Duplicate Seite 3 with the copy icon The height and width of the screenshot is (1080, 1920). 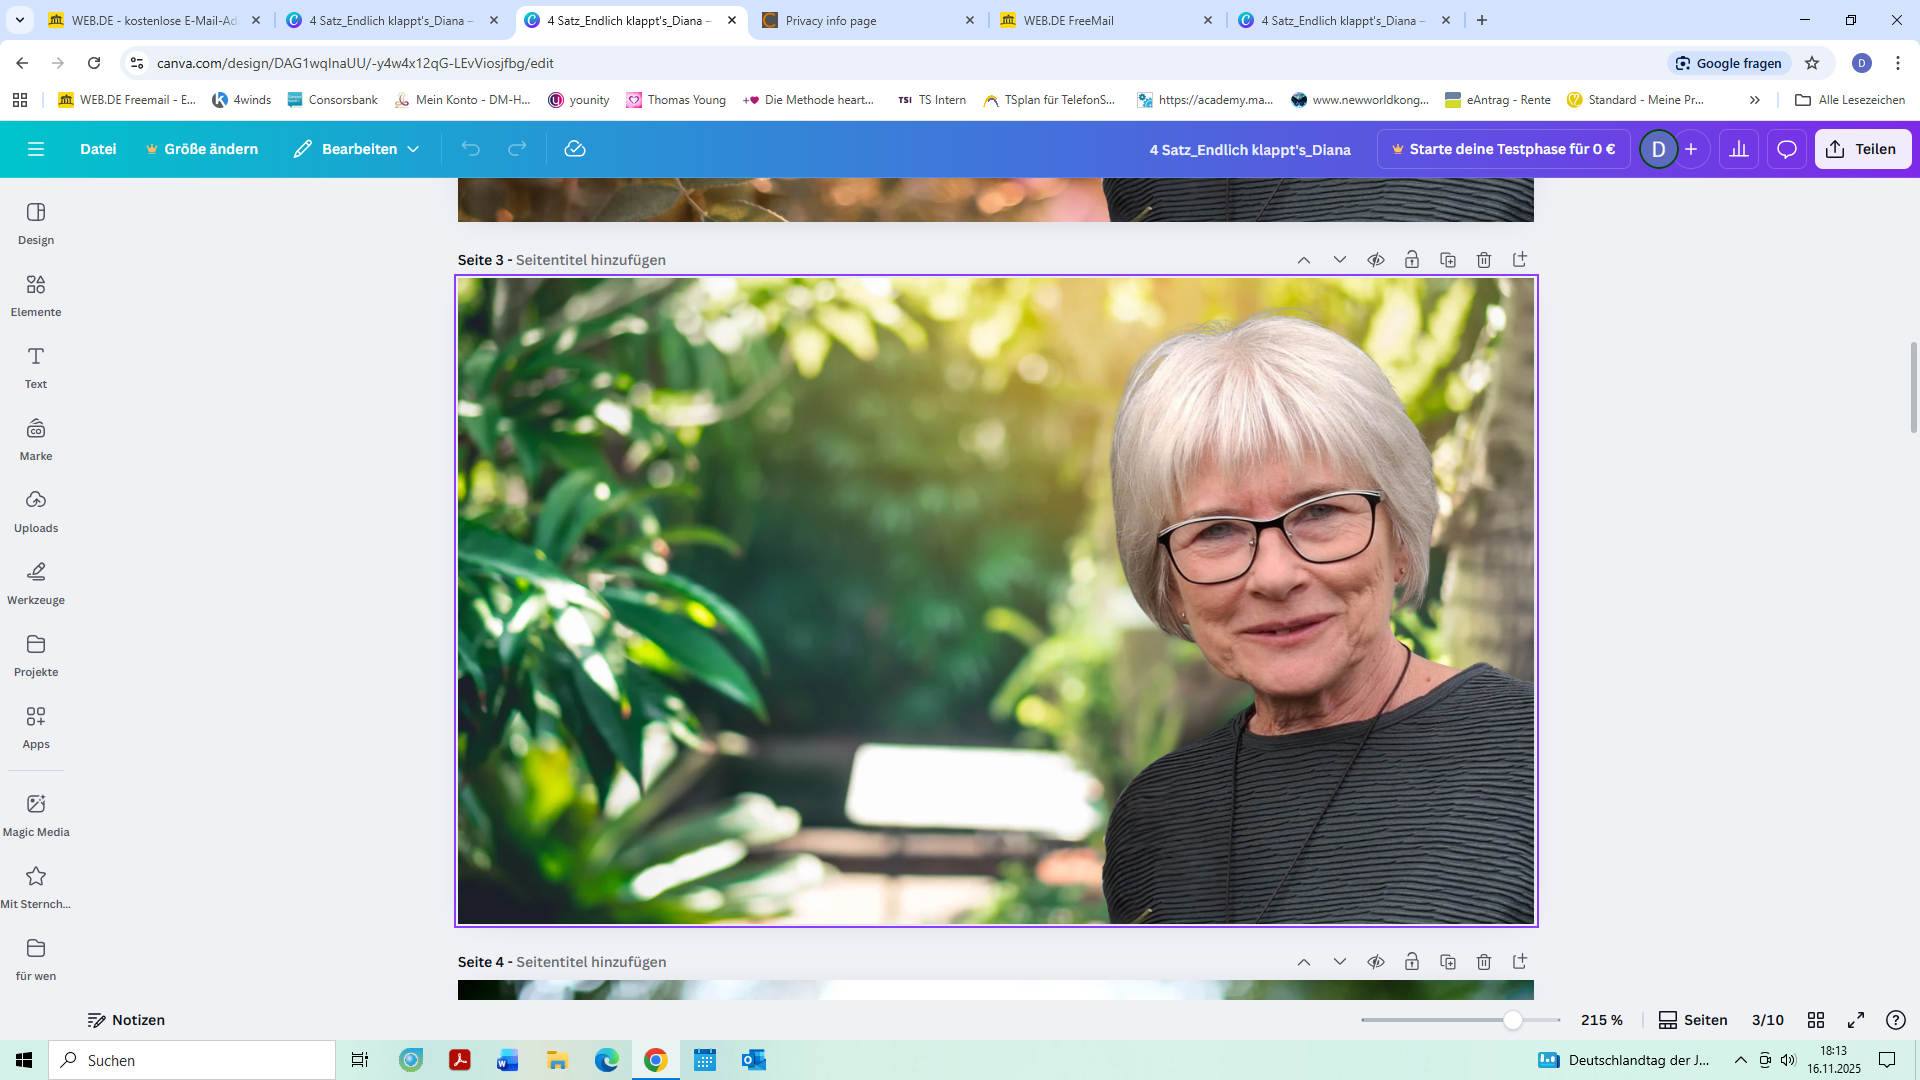(x=1448, y=260)
